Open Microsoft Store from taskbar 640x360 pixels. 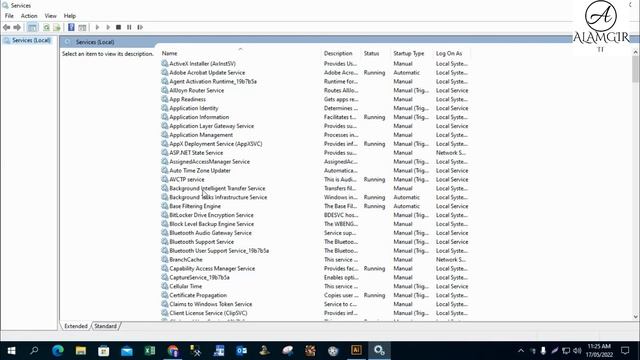pos(104,351)
